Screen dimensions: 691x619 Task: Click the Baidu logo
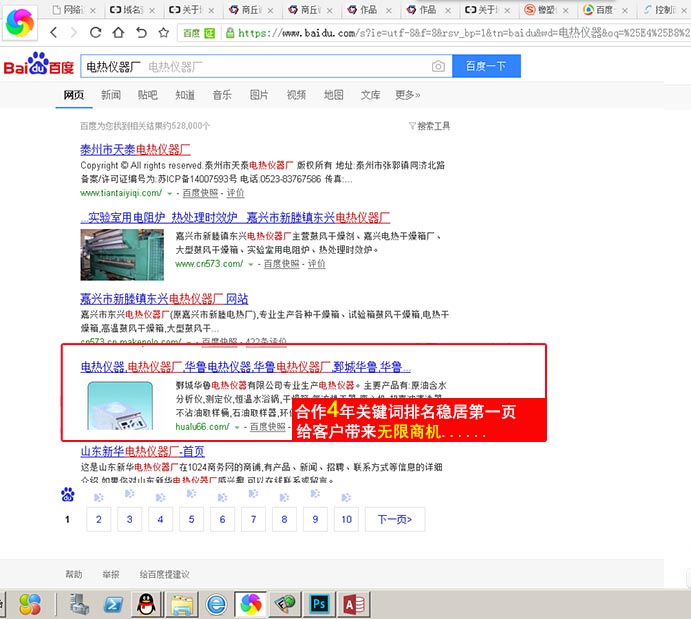pos(38,64)
